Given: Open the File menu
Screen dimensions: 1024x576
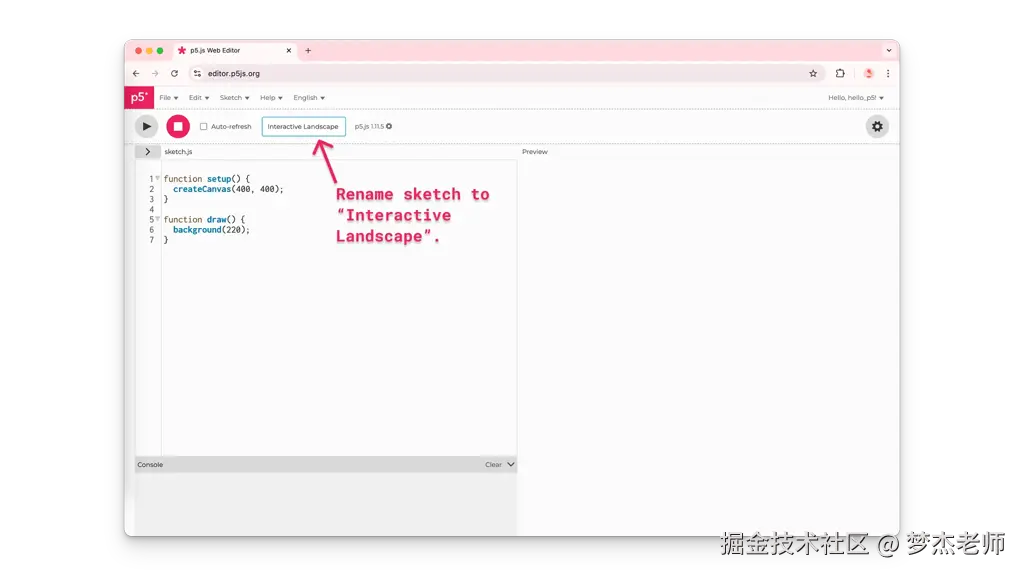Looking at the screenshot, I should coord(166,97).
